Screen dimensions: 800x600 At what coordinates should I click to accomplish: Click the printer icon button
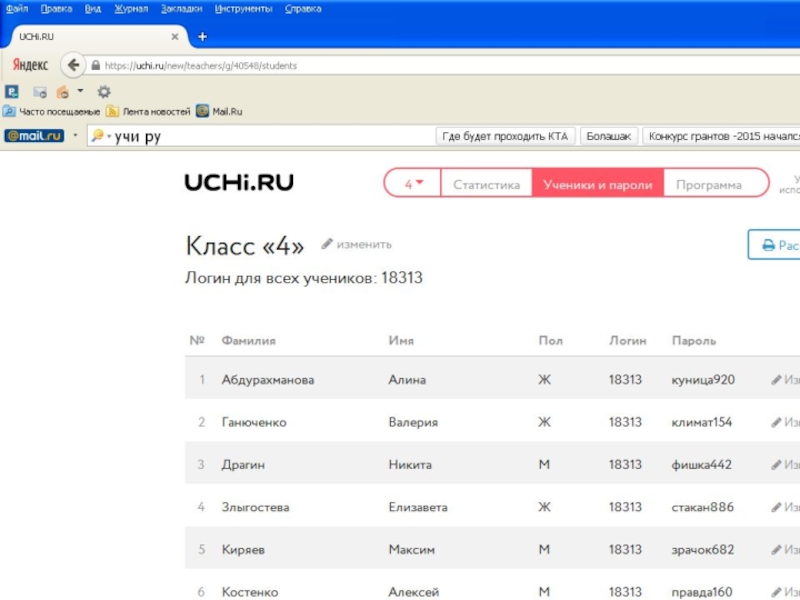768,245
